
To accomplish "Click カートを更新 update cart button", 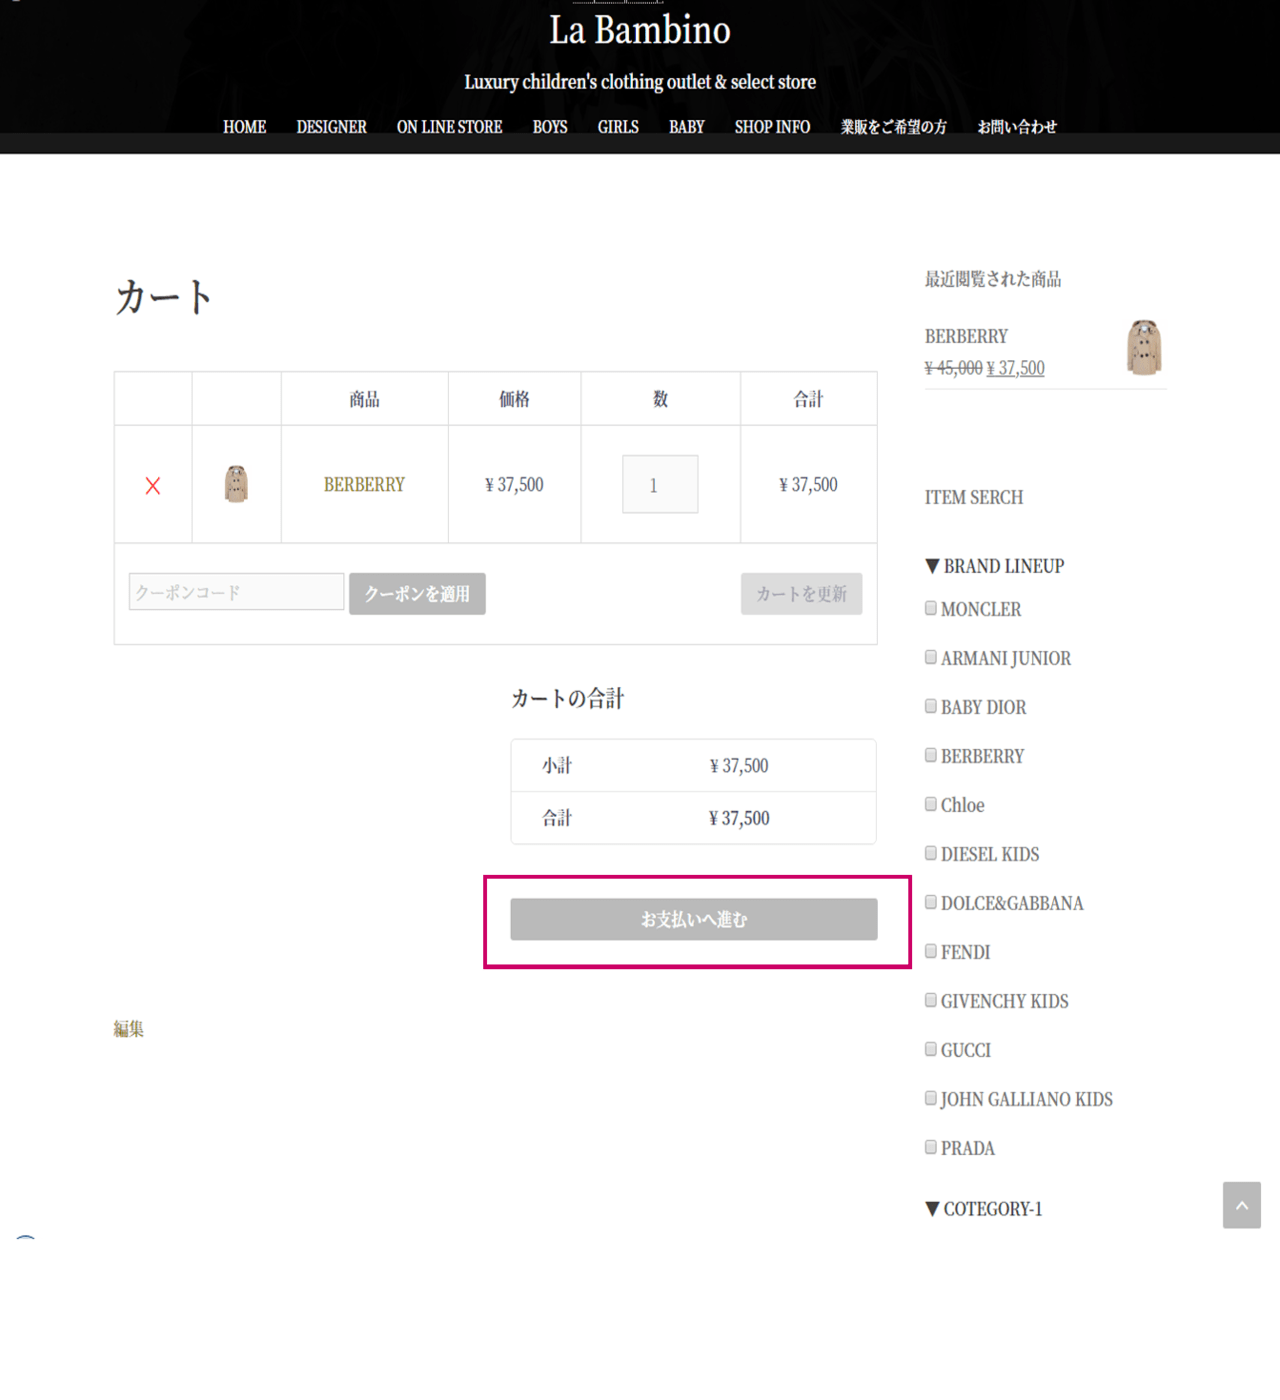I will coord(801,594).
